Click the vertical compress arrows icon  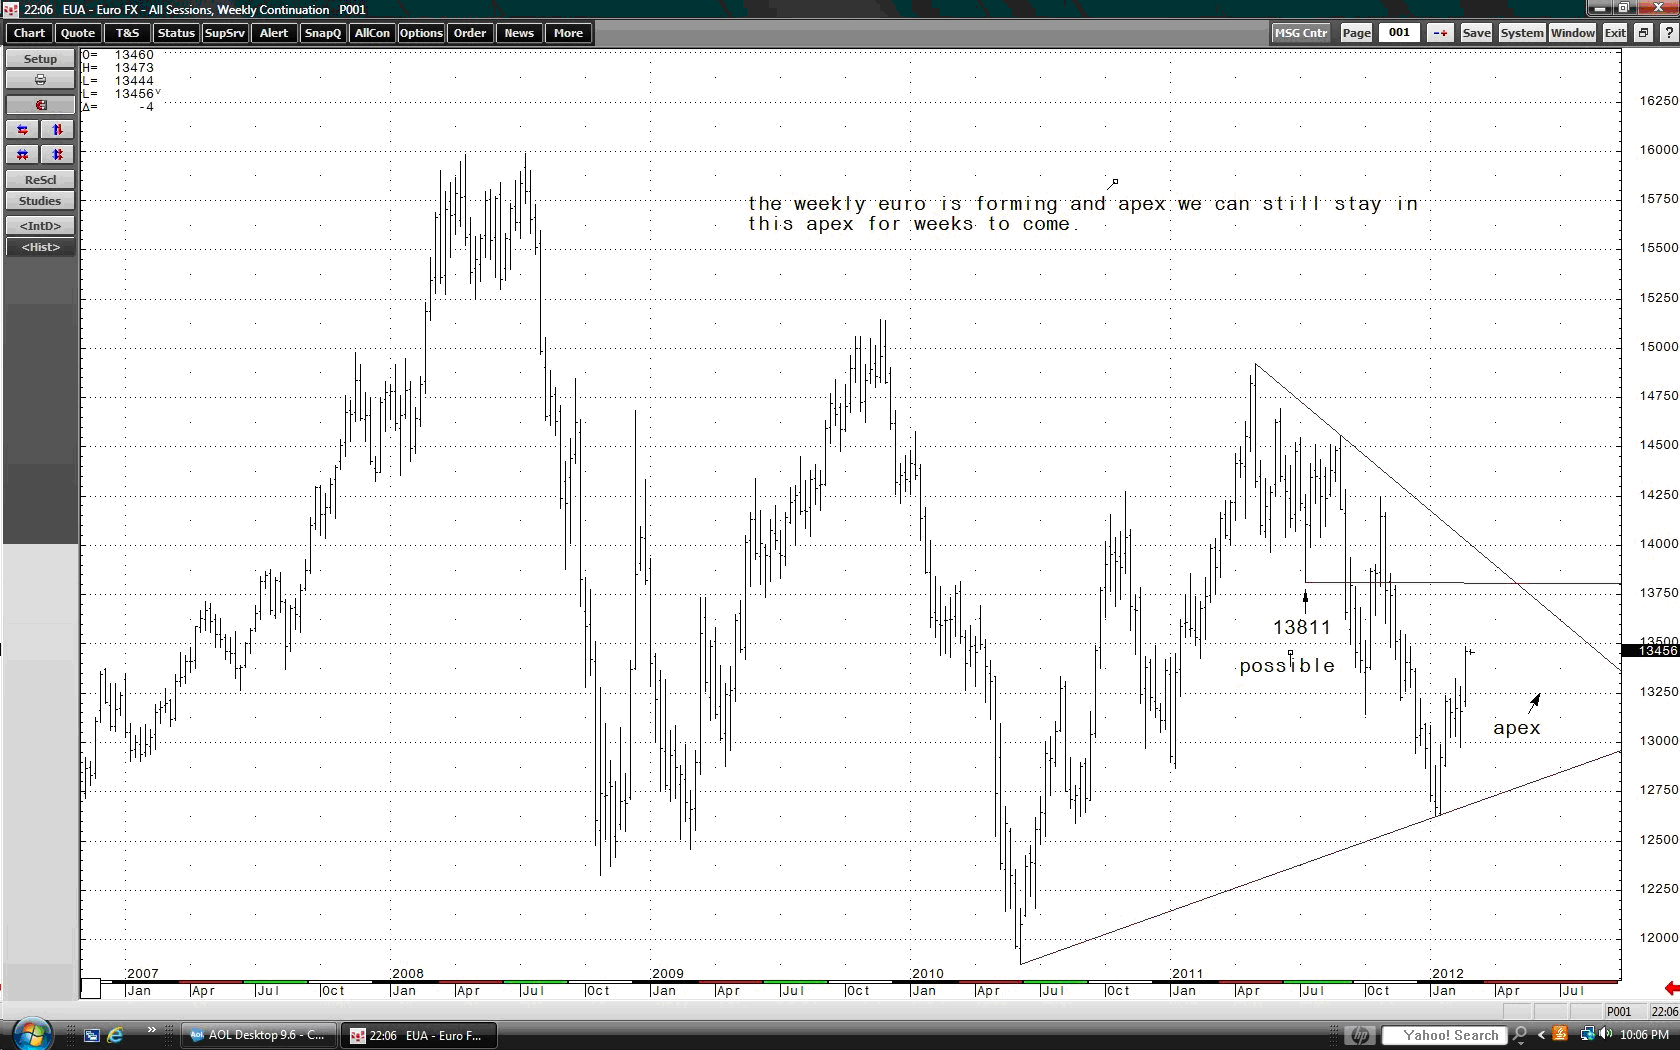[57, 154]
